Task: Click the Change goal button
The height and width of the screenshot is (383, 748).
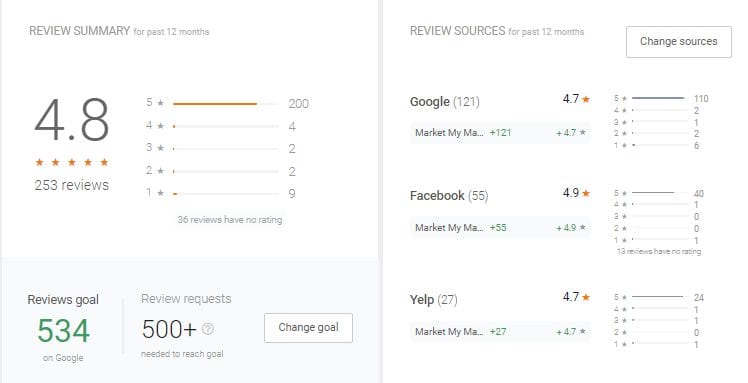Action: pyautogui.click(x=308, y=328)
